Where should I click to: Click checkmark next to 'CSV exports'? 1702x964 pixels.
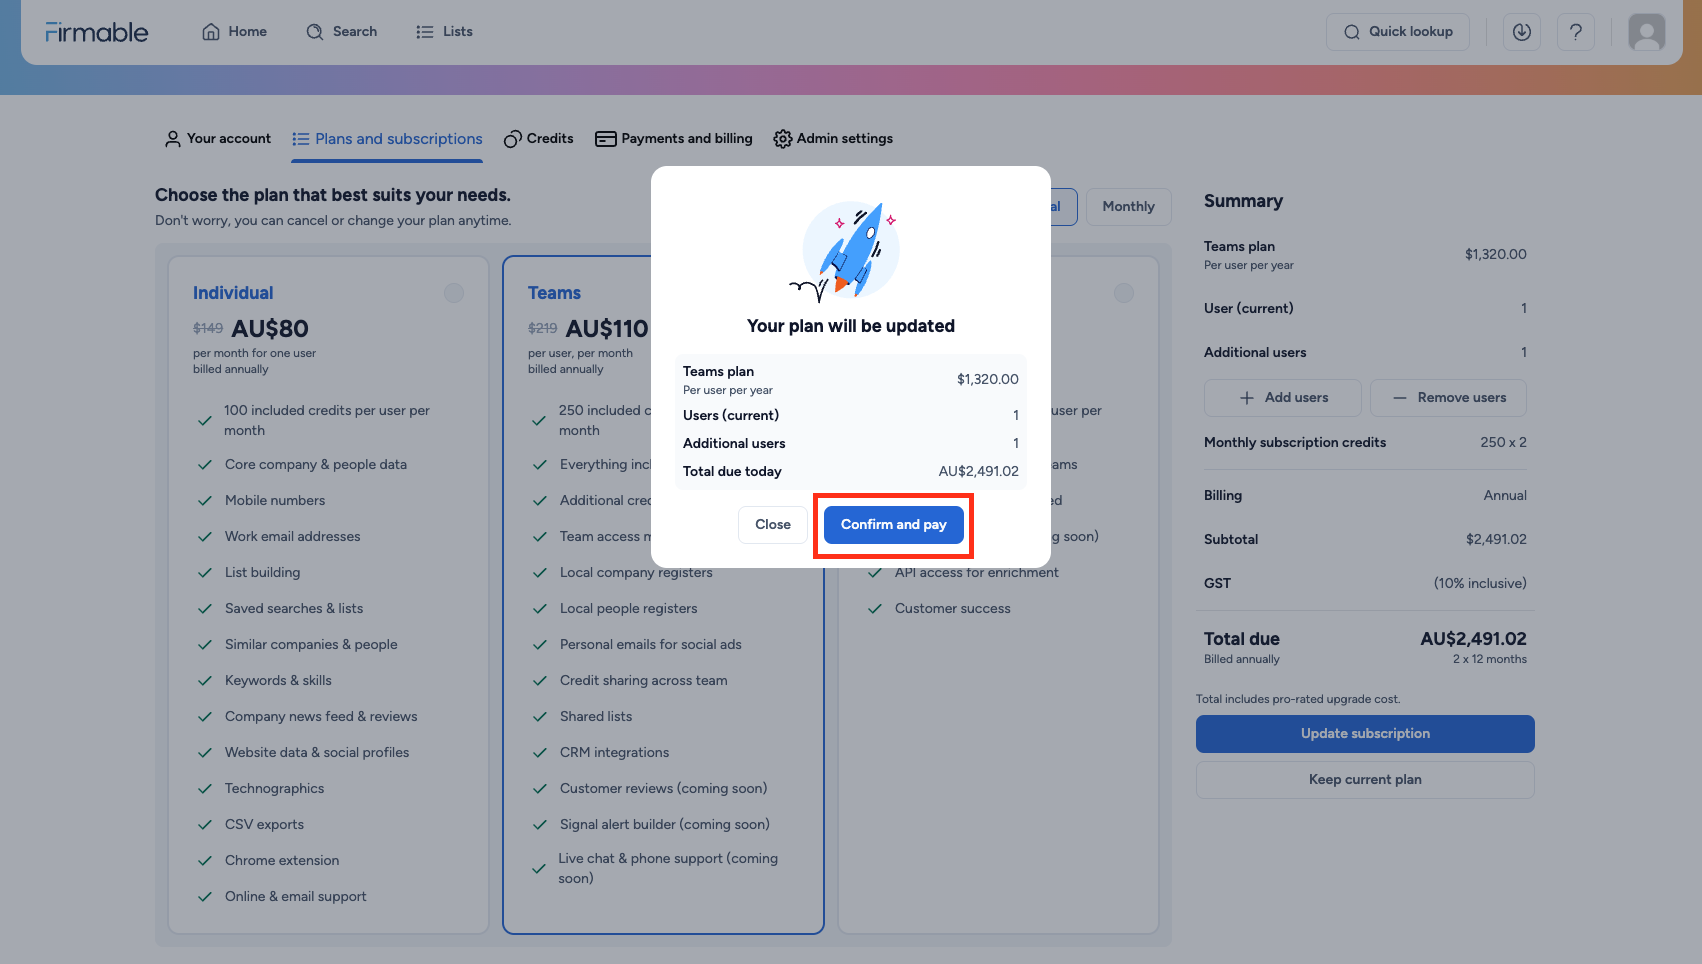[205, 825]
